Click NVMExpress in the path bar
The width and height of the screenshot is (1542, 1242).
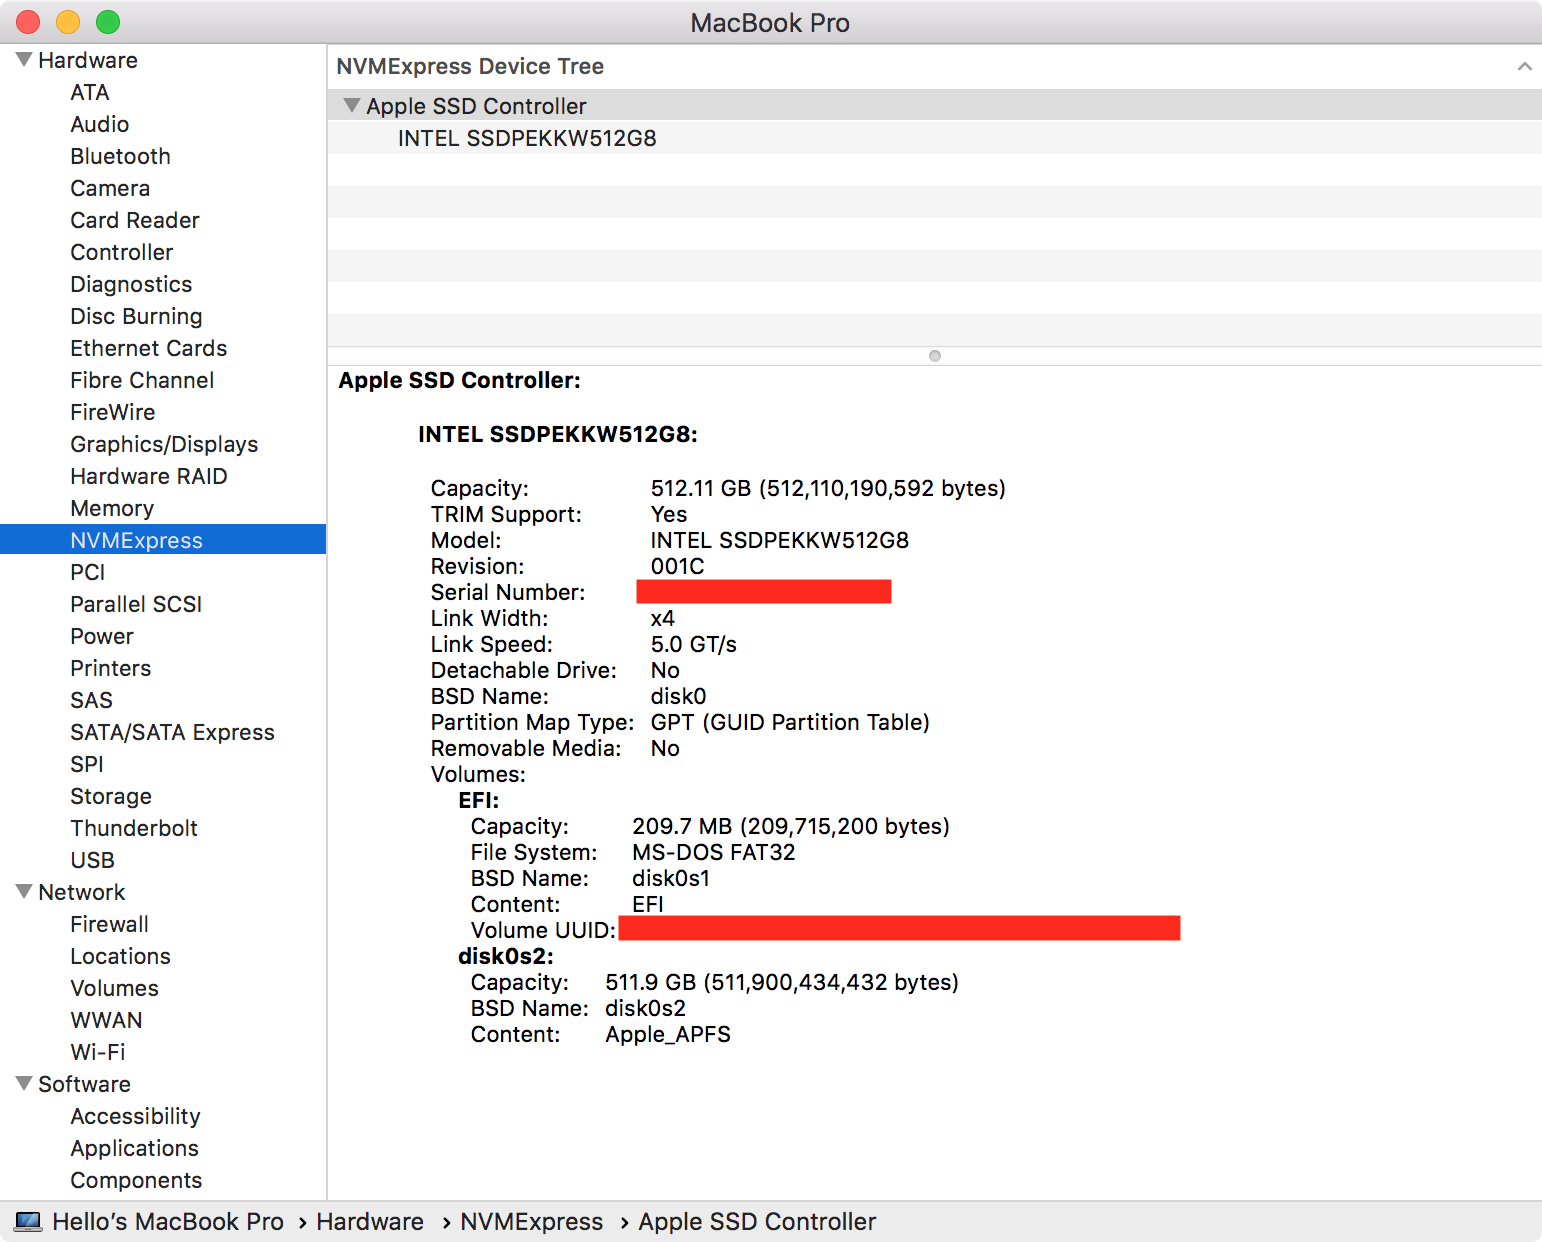[532, 1222]
